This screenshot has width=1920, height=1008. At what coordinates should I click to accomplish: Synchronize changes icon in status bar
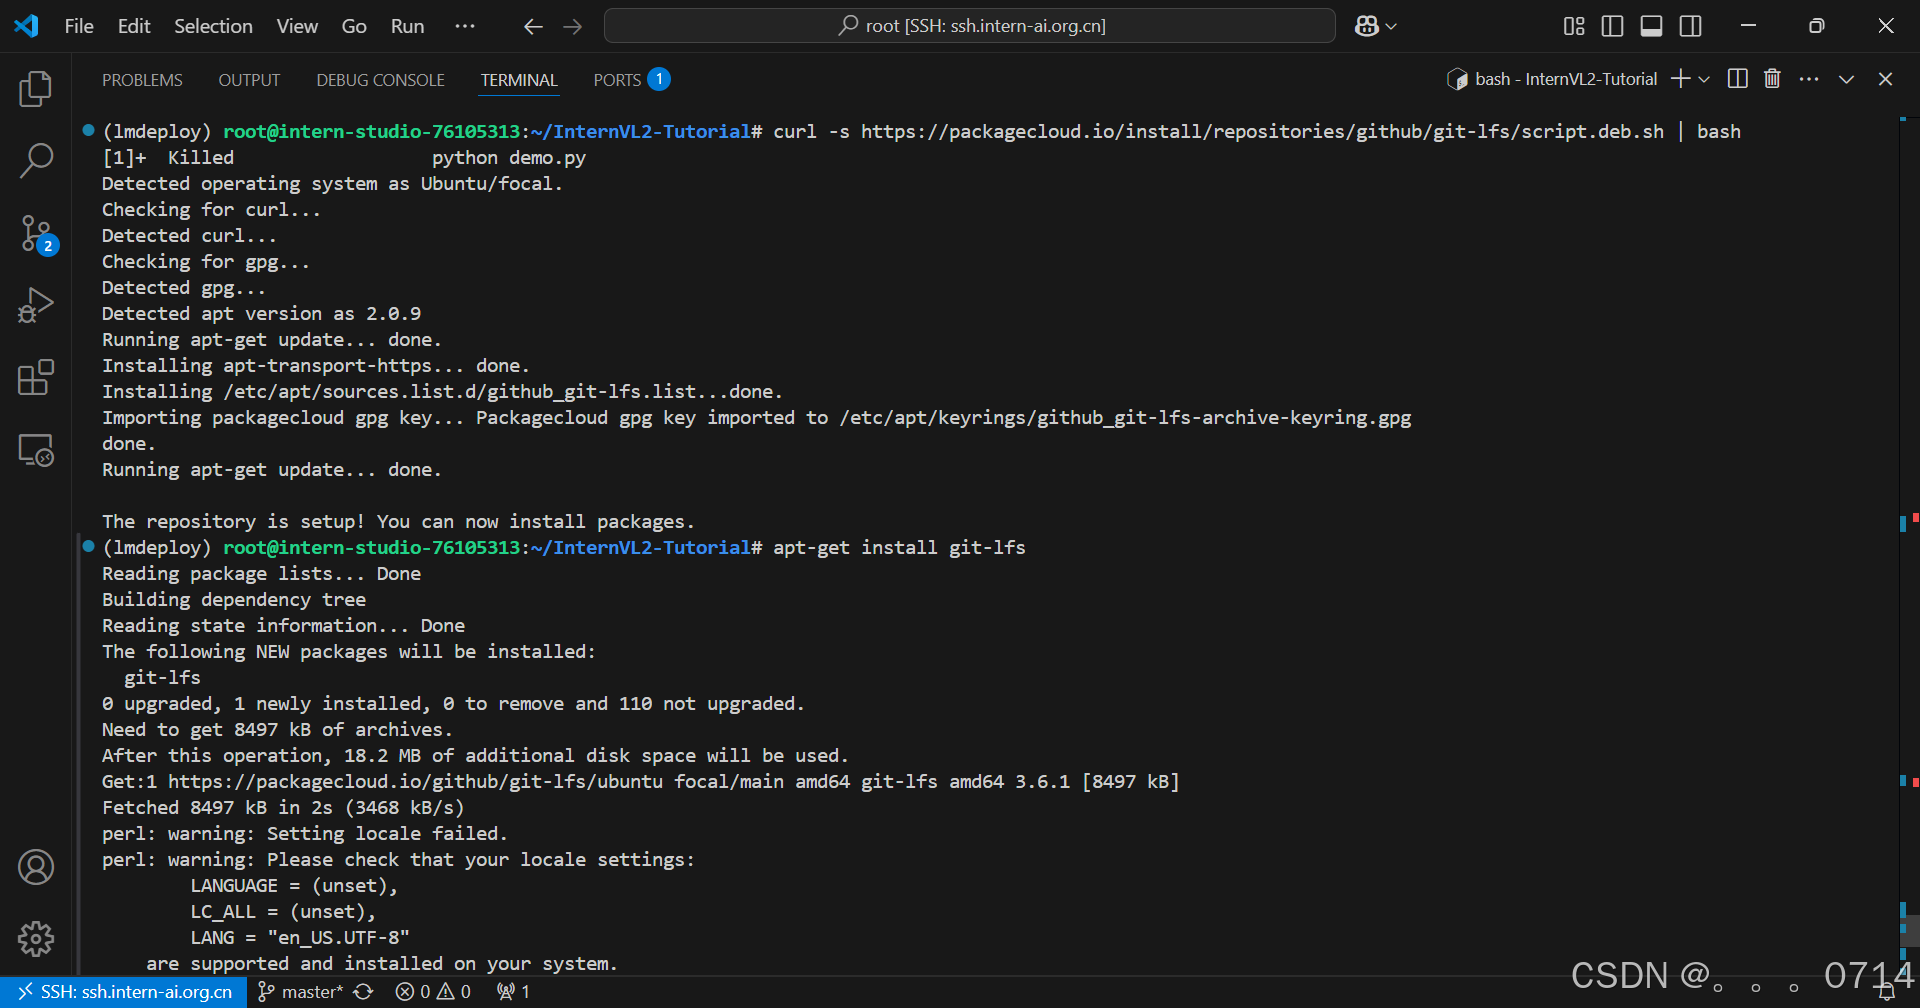(x=364, y=992)
